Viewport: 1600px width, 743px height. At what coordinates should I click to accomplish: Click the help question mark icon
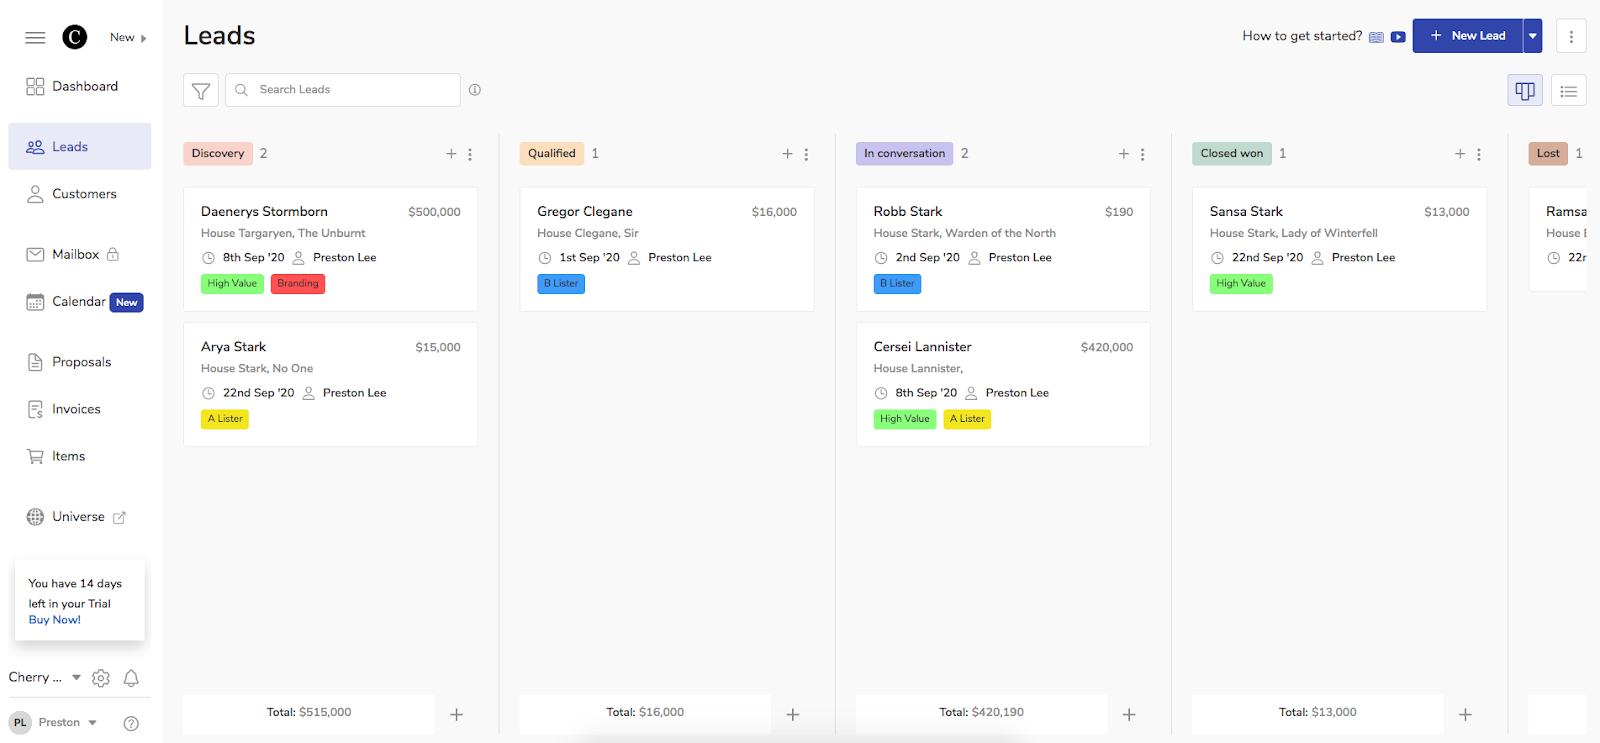[x=131, y=723]
